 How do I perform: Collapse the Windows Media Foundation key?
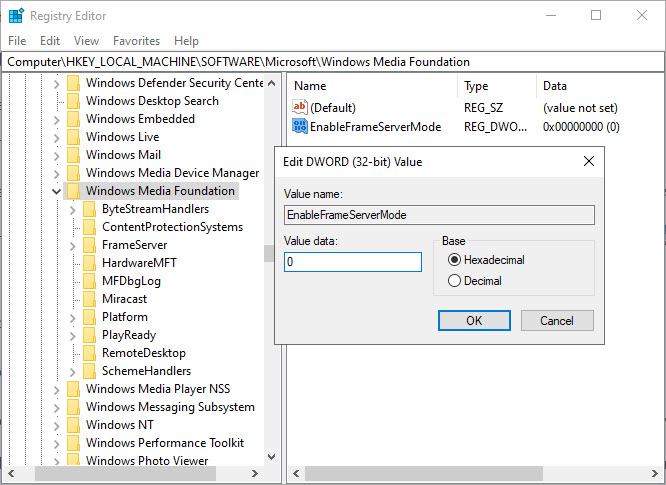point(56,192)
